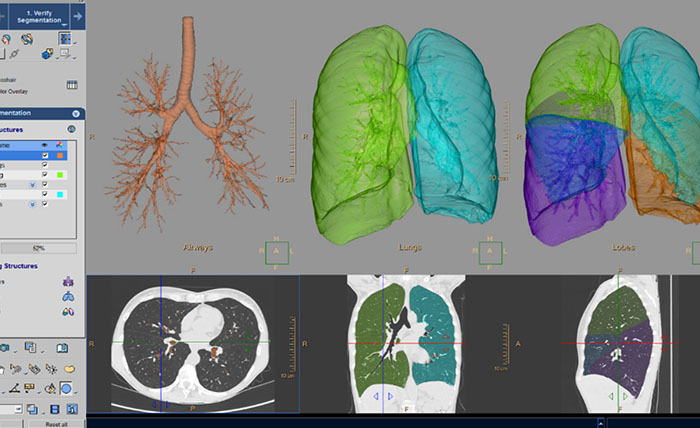Open the dropdown arrow beside copy images icon
This screenshot has width=700, height=428.
[42, 352]
